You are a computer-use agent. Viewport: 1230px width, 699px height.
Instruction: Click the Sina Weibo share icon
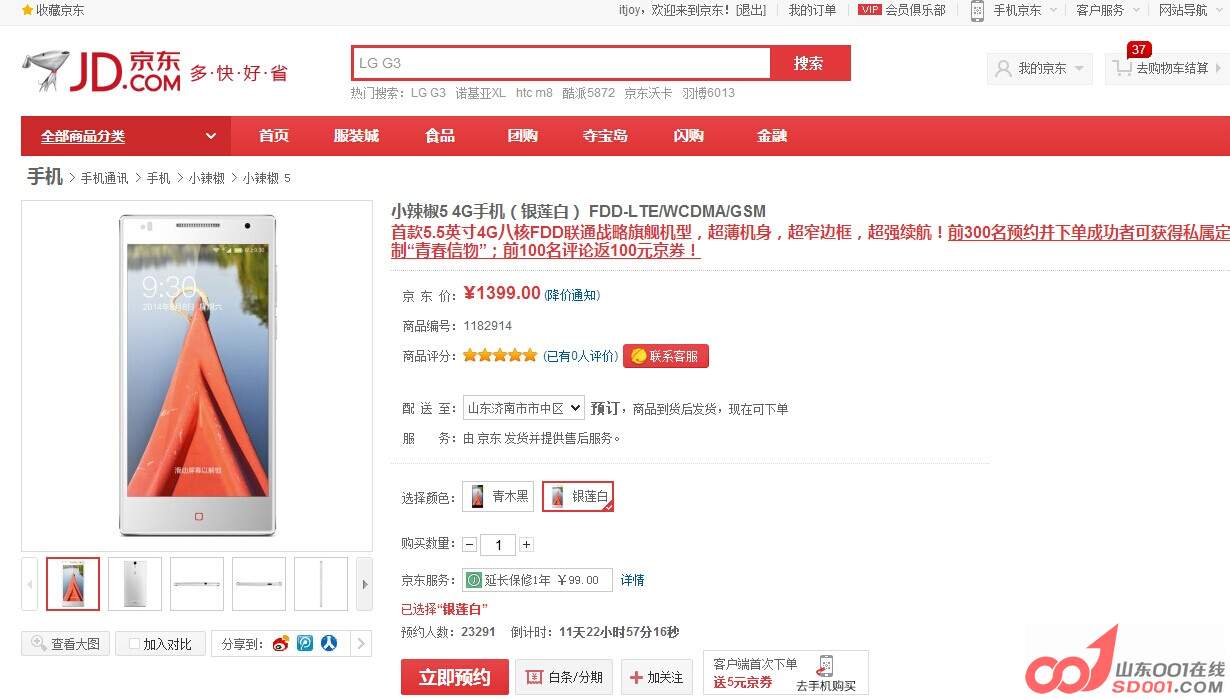[x=280, y=644]
